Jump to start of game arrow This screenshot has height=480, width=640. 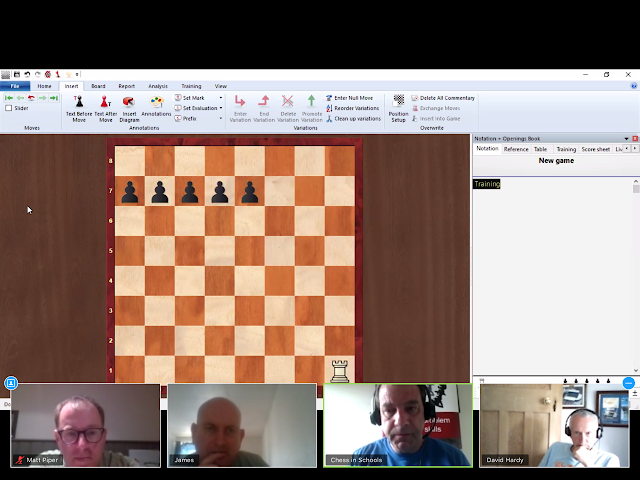9,98
